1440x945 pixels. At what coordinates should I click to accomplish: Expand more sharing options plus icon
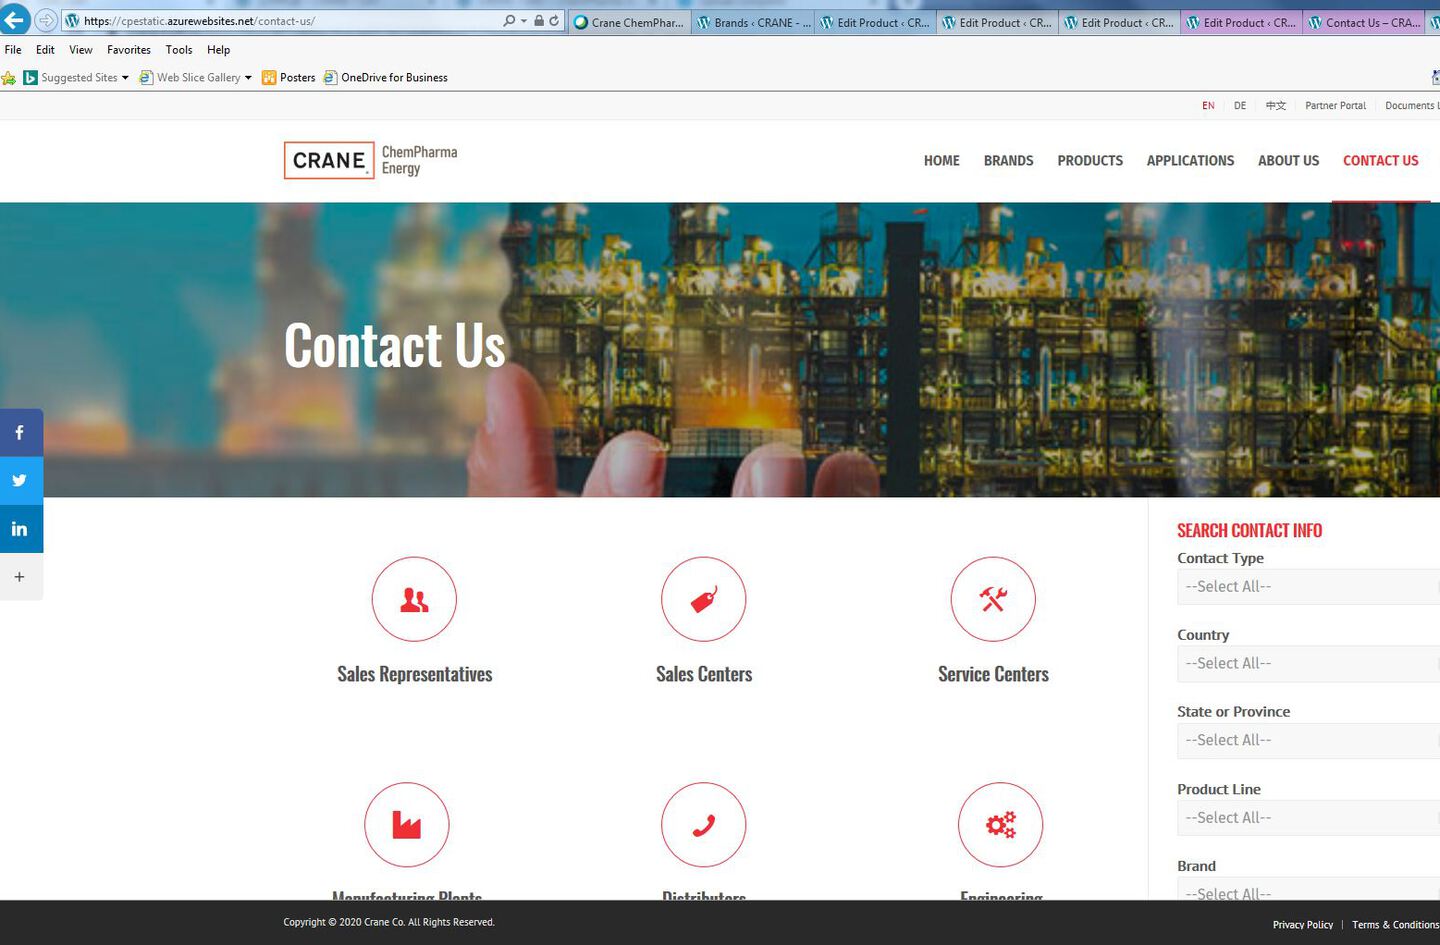20,577
